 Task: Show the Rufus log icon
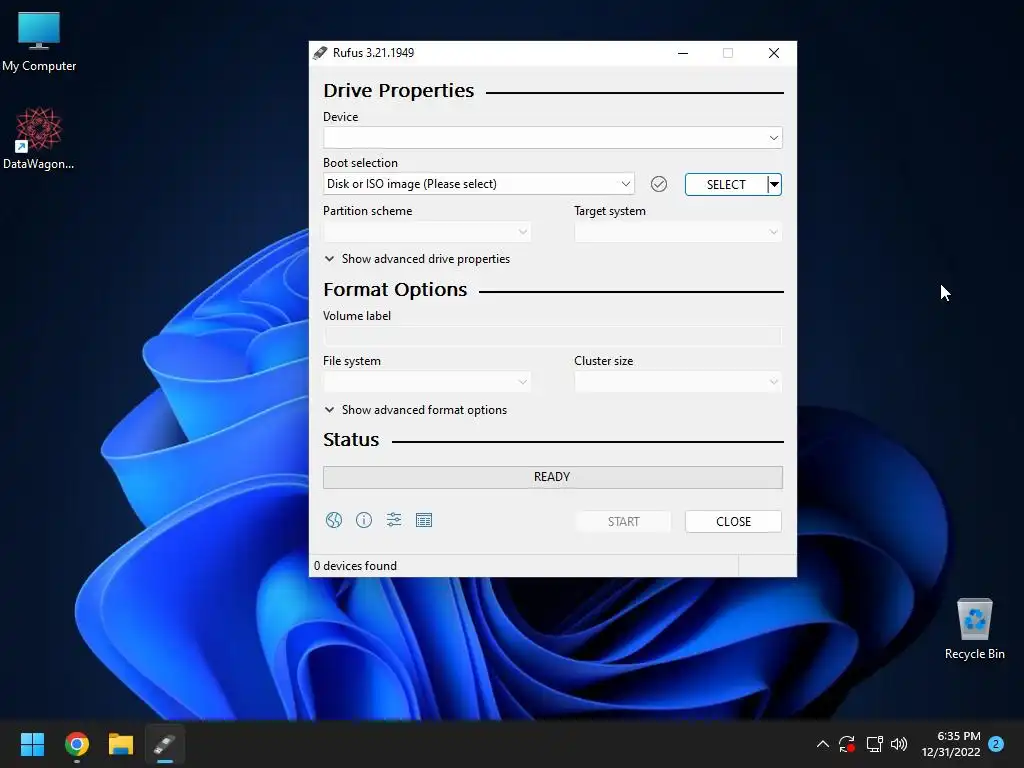click(x=424, y=520)
